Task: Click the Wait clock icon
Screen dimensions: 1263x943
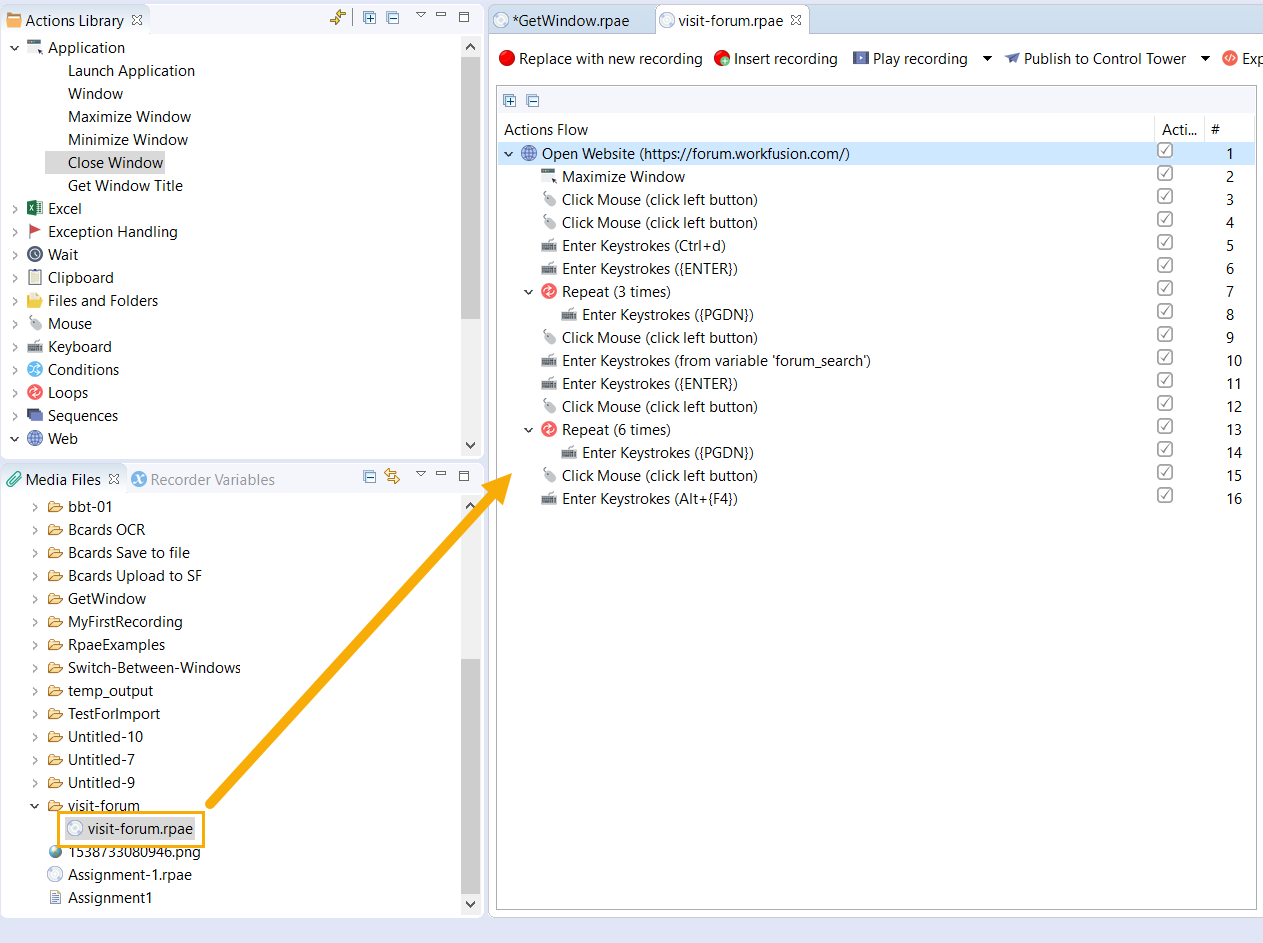Action: 35,254
